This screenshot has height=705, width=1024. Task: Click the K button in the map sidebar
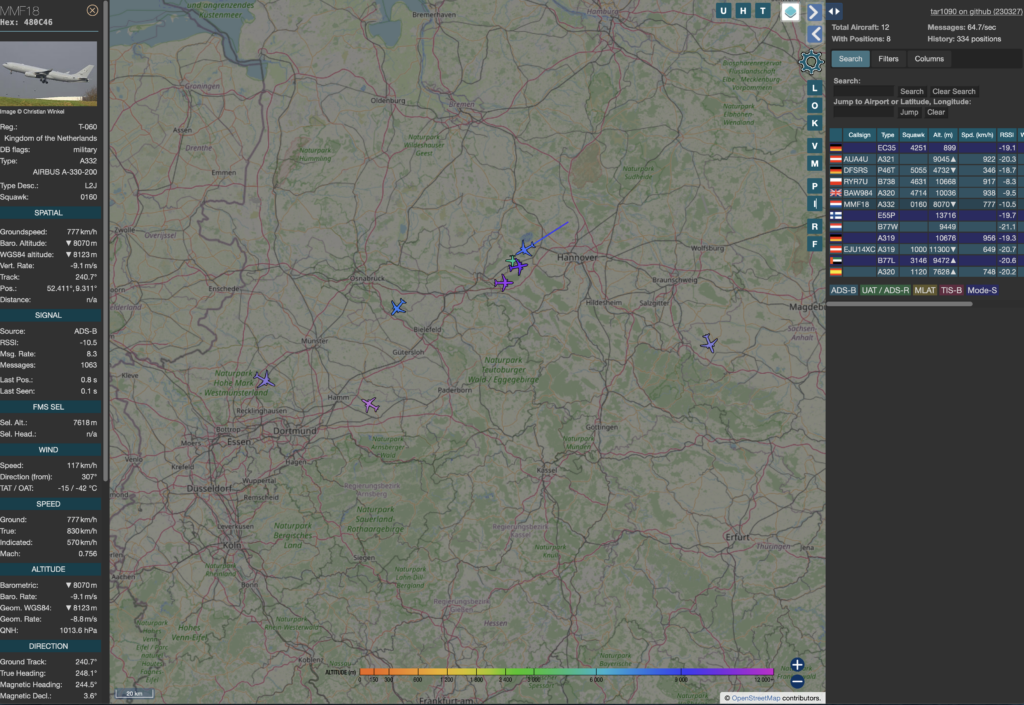pyautogui.click(x=813, y=123)
